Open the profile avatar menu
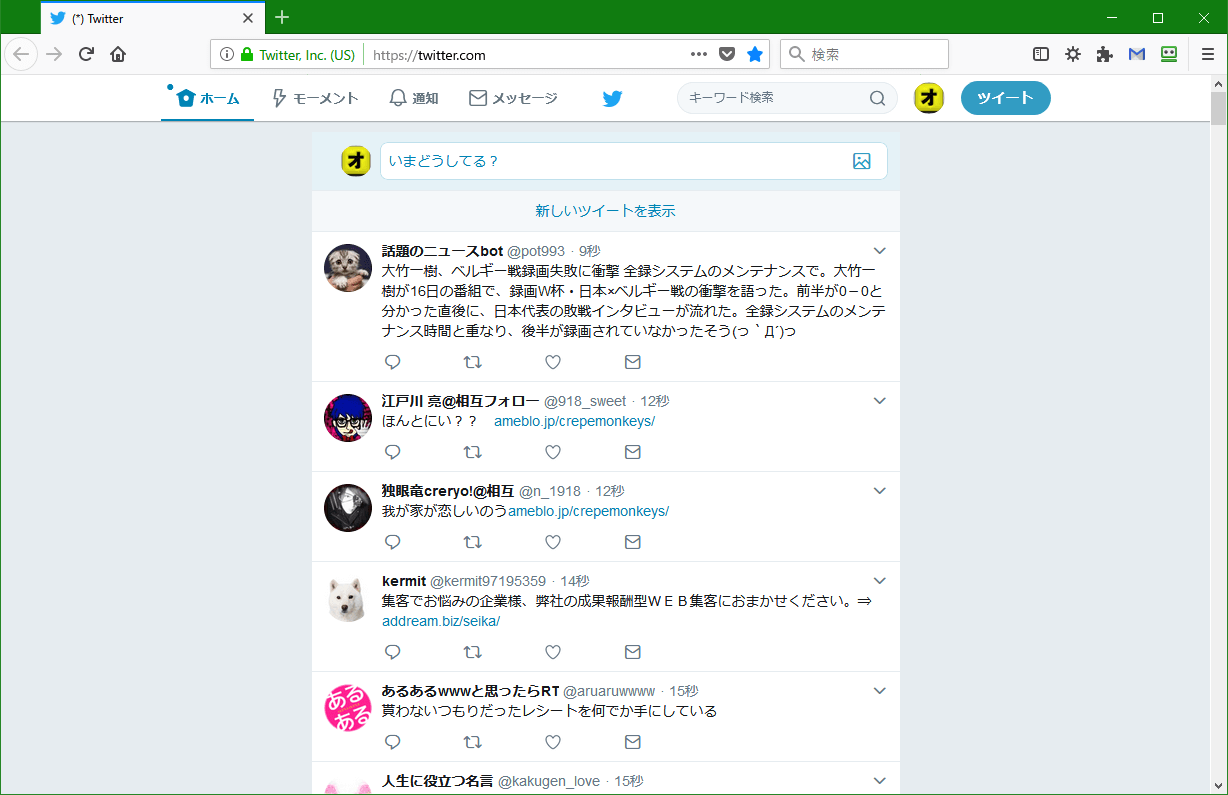The height and width of the screenshot is (795, 1228). [x=929, y=98]
